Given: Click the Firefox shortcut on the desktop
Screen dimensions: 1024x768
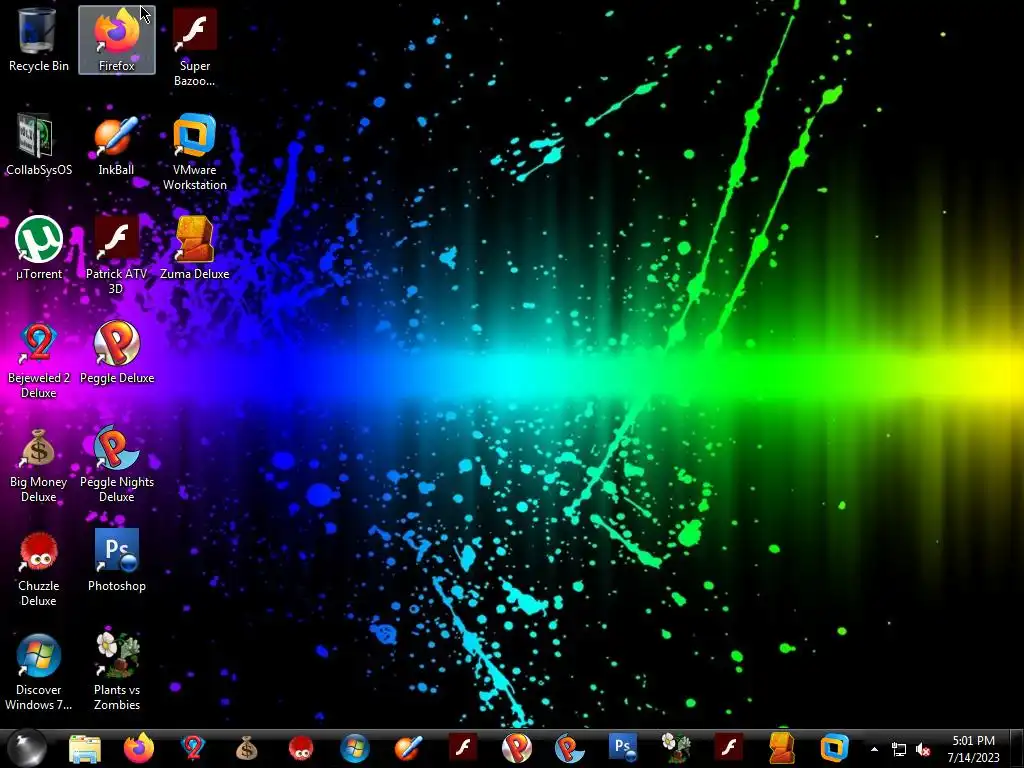Looking at the screenshot, I should click(x=117, y=40).
